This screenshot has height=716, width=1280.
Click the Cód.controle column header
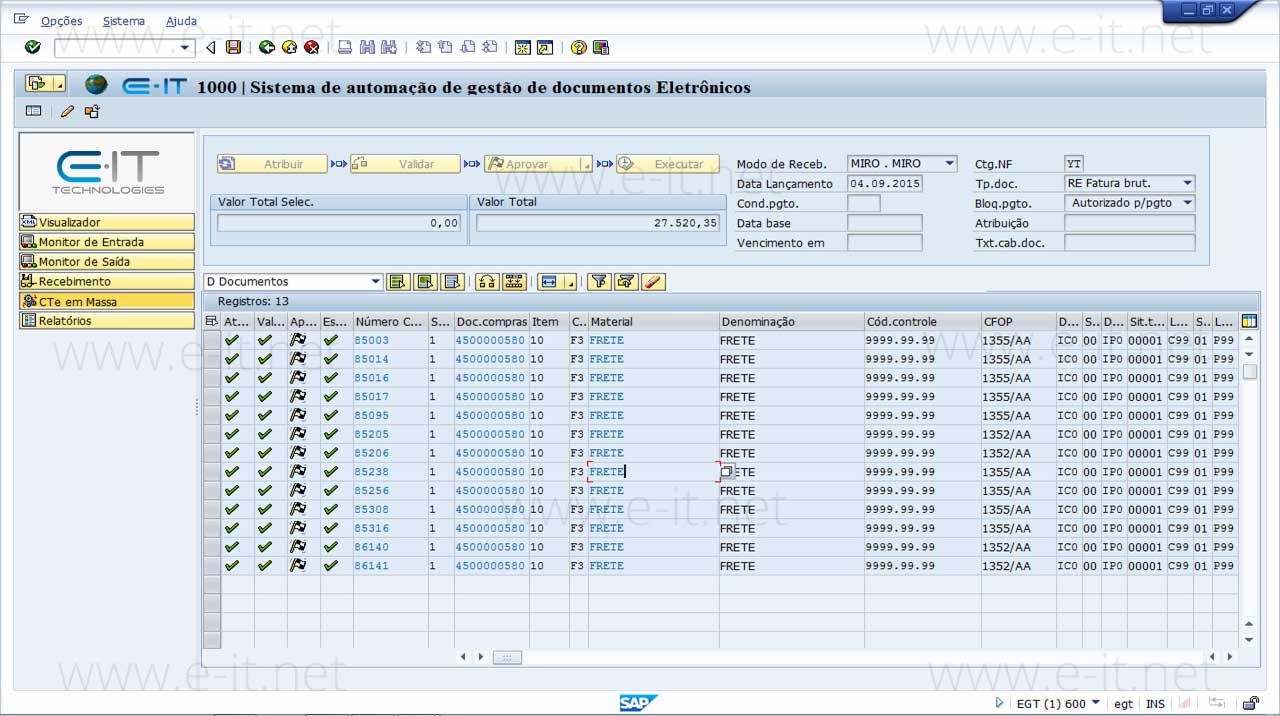pyautogui.click(x=923, y=322)
